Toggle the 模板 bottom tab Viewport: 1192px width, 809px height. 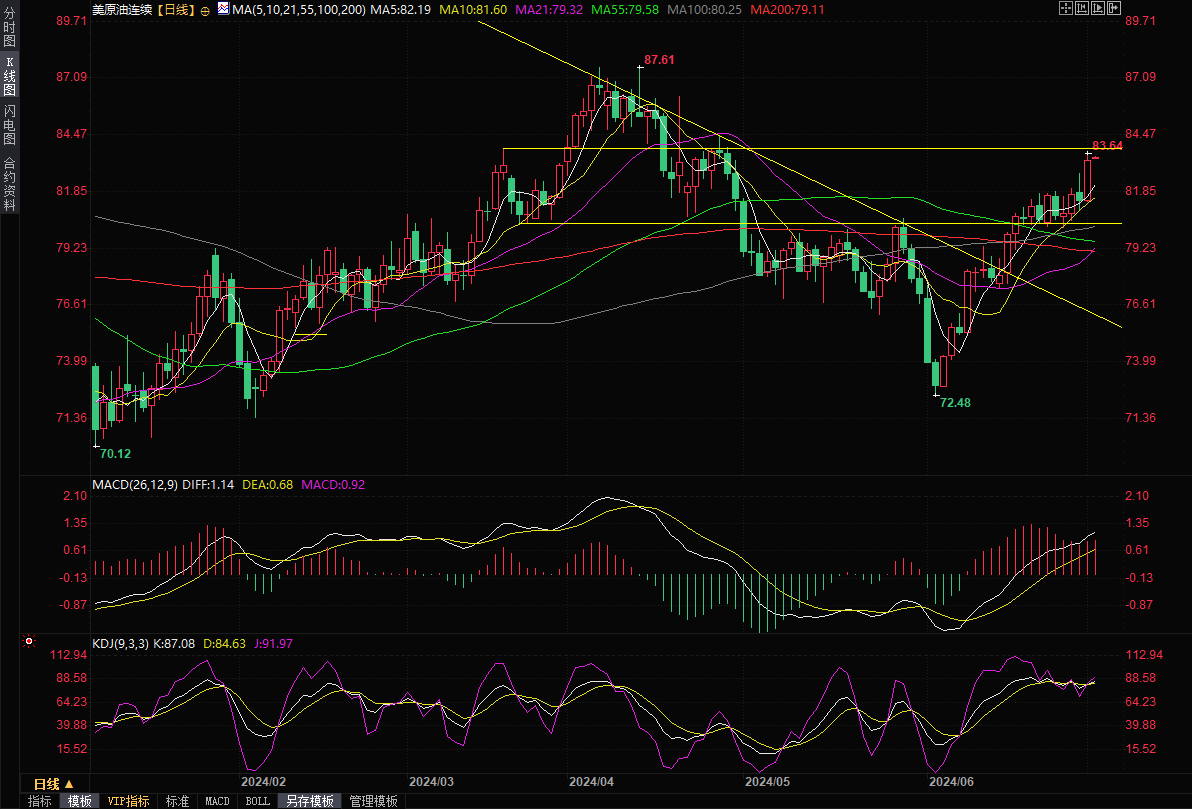(80, 801)
